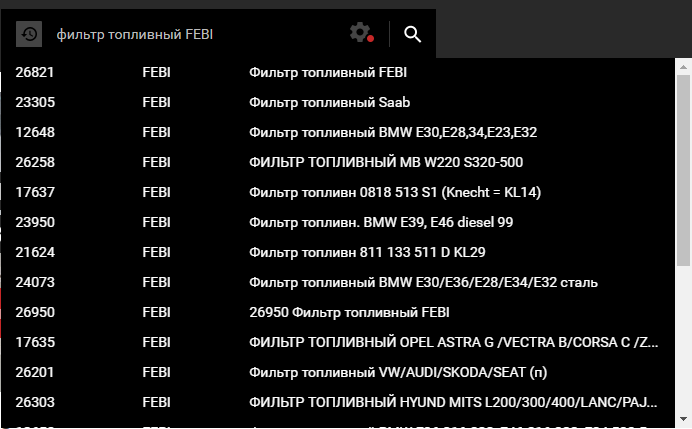Open the search history icon
The width and height of the screenshot is (692, 429).
click(29, 34)
